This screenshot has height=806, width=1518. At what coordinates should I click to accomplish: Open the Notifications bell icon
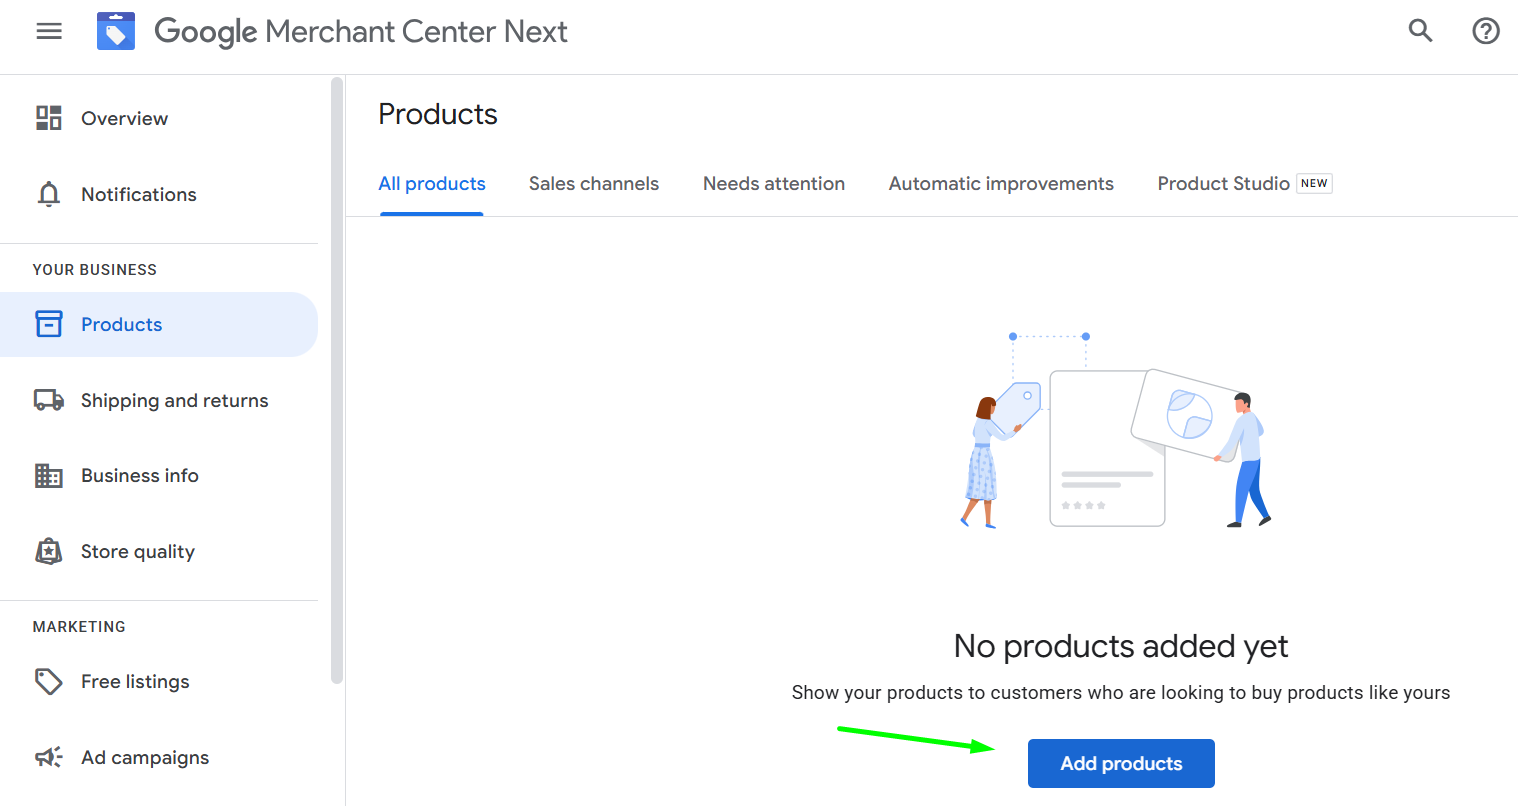pos(48,194)
